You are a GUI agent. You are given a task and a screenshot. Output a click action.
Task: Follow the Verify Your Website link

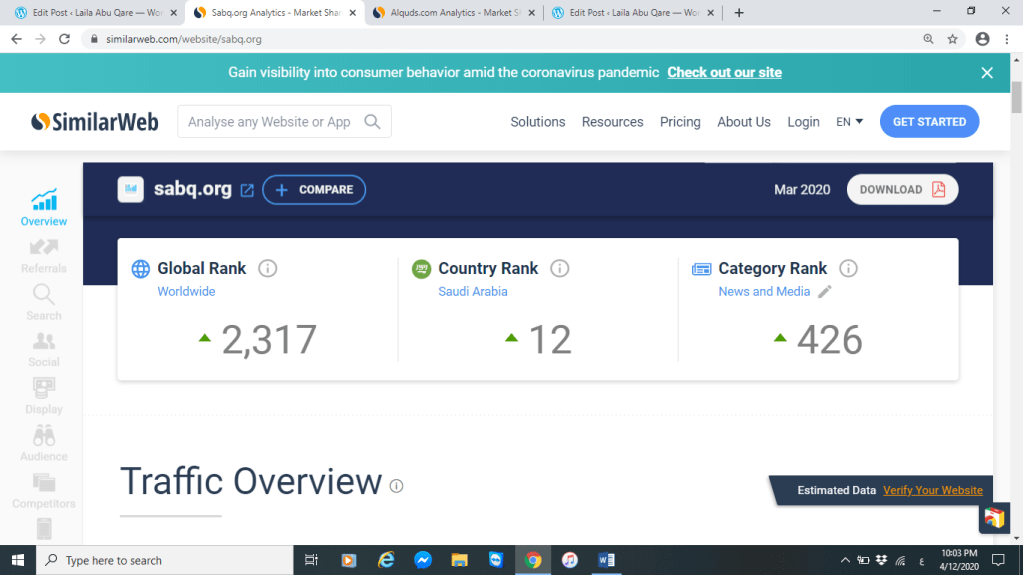932,490
